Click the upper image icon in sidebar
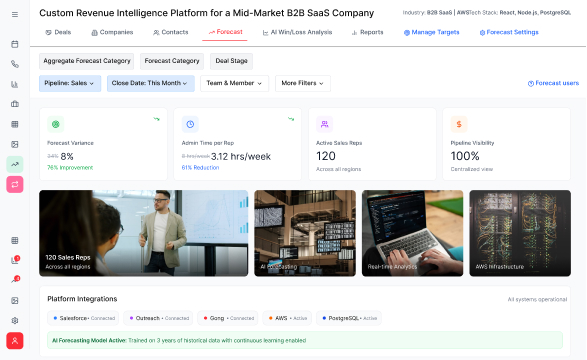The width and height of the screenshot is (587, 360). 15,144
